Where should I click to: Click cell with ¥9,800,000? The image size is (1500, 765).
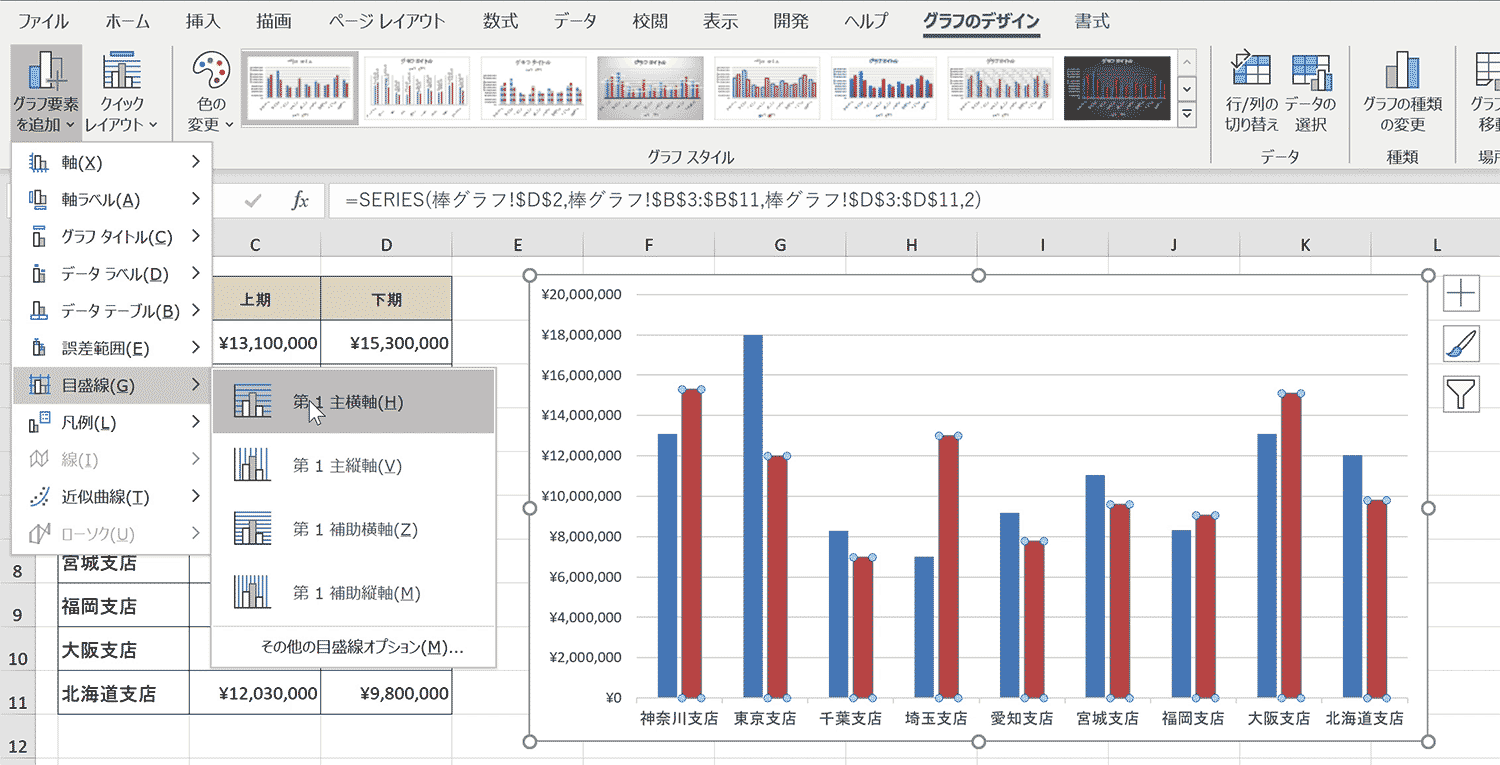click(x=386, y=693)
